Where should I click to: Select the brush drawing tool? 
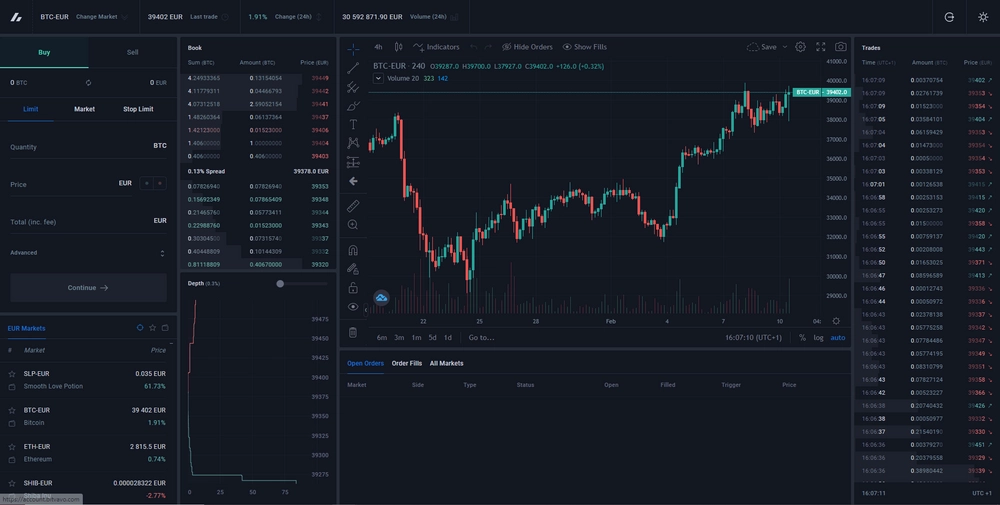(353, 106)
